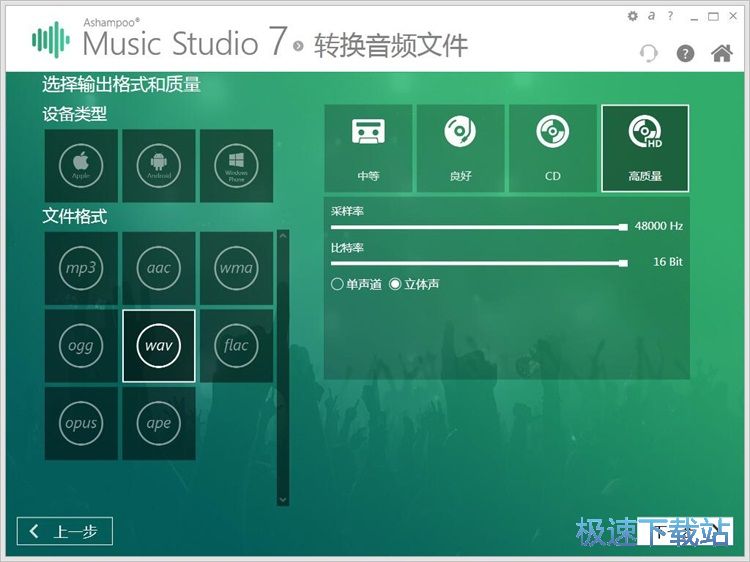Select the Android device type icon
This screenshot has width=750, height=562.
tap(159, 165)
